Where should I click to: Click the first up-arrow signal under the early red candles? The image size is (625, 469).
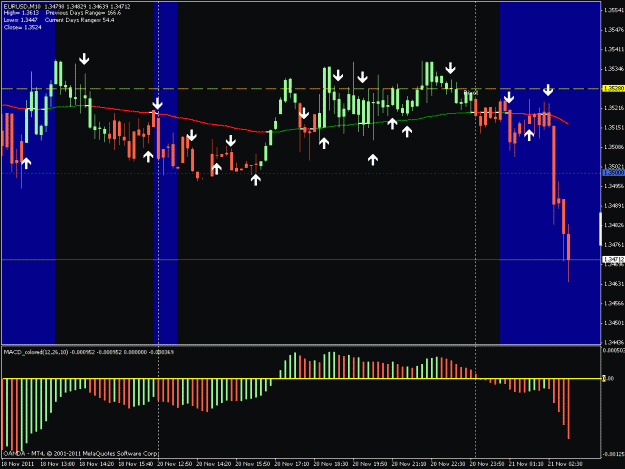(x=26, y=163)
